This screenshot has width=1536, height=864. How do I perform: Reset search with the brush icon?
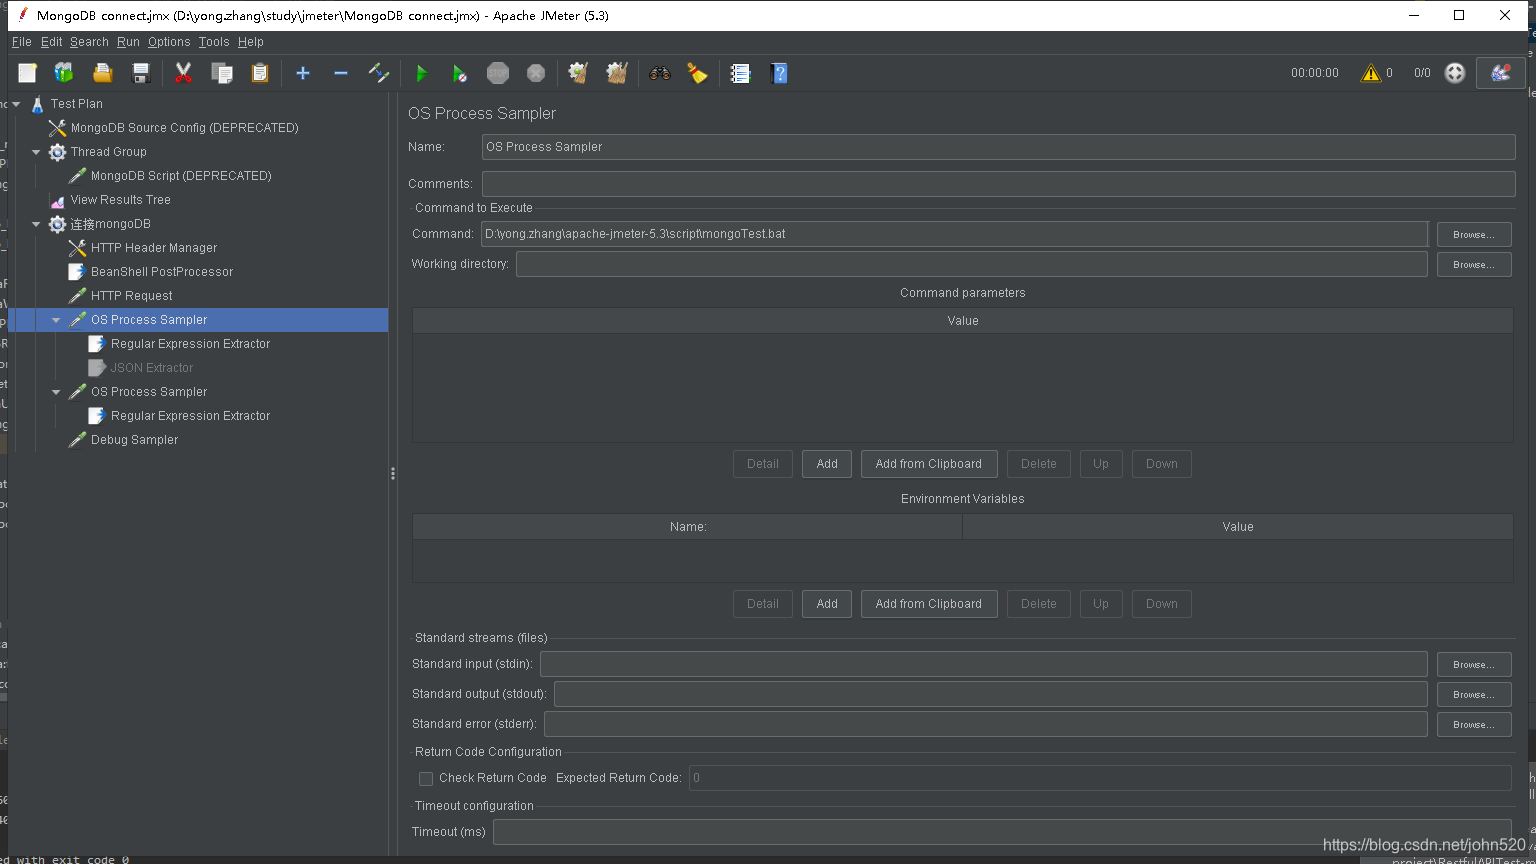[697, 73]
